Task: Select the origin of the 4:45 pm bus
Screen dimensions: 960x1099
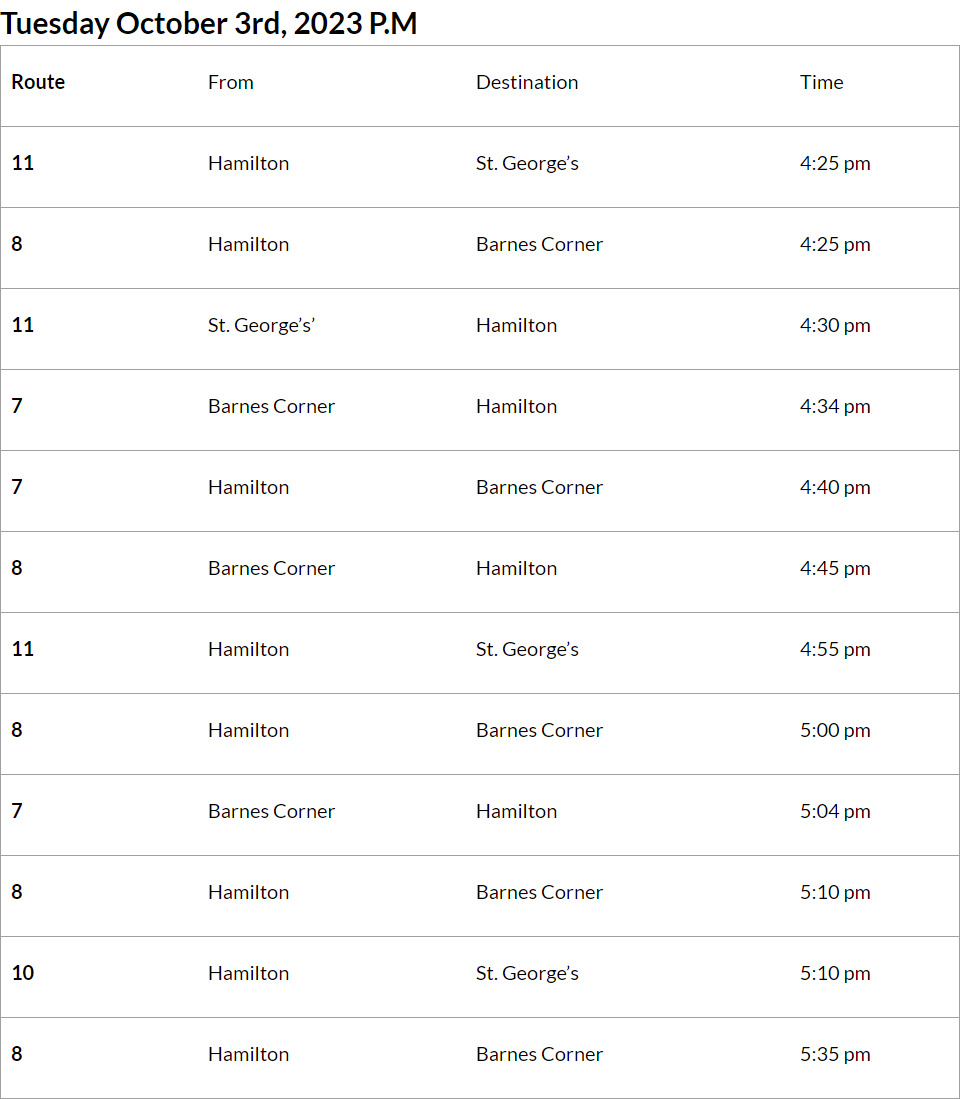Action: coord(271,569)
